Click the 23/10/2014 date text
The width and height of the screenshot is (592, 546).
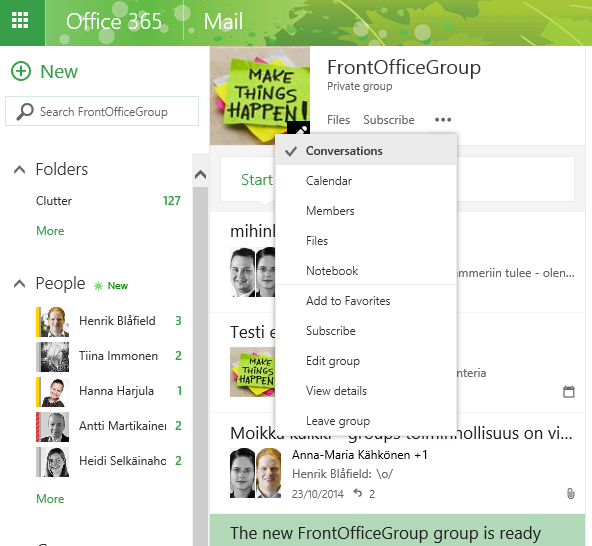[318, 494]
